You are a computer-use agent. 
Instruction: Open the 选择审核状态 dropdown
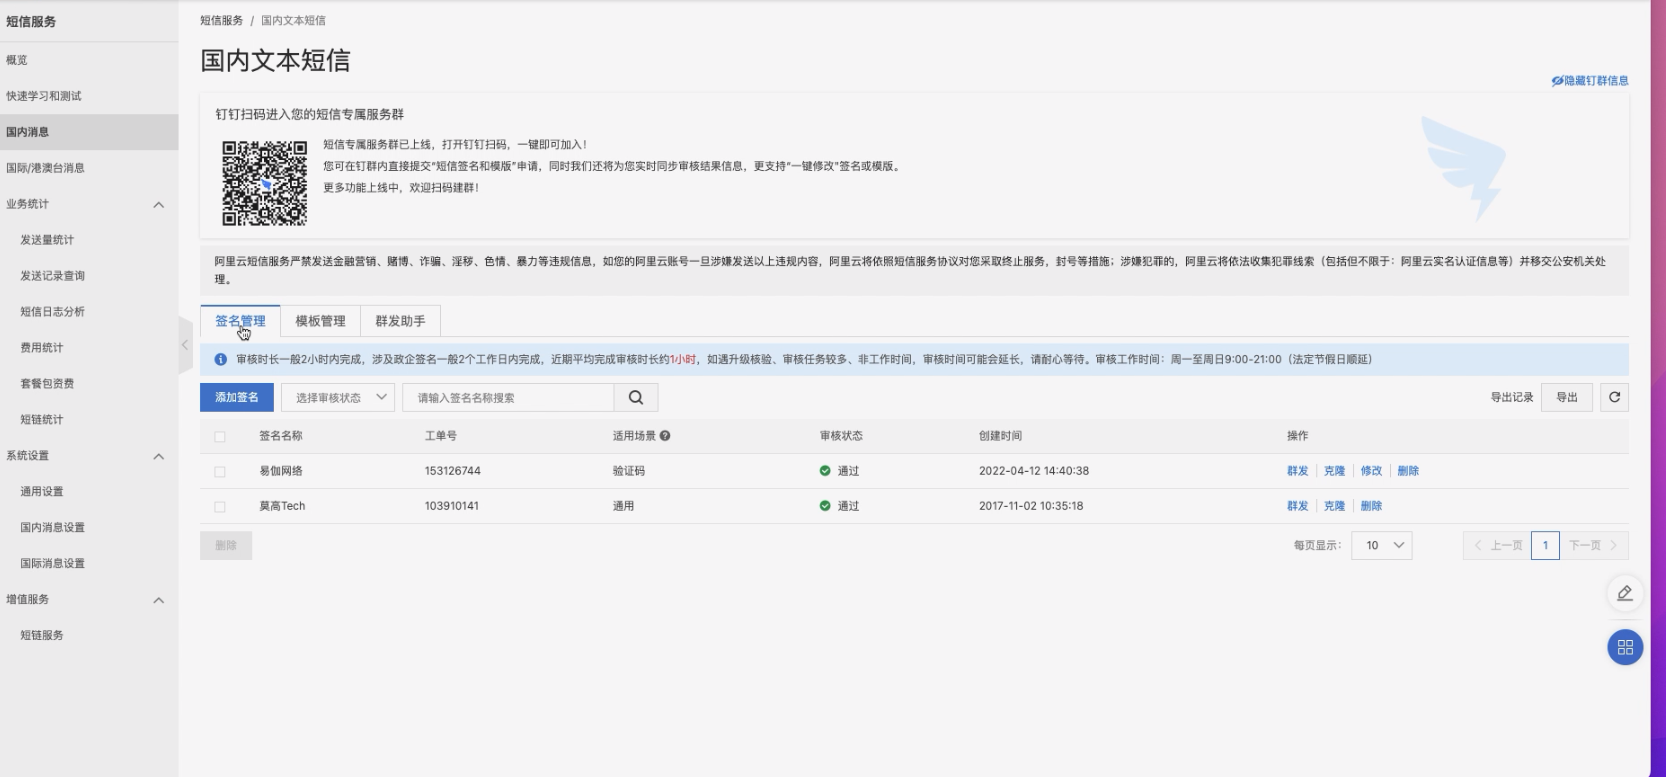click(338, 397)
